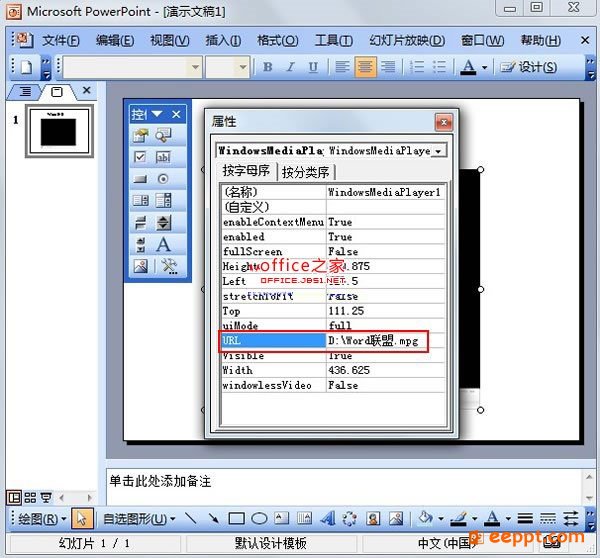Open 自选图形(U) AutoShapes menu
This screenshot has height=558, width=600.
[x=139, y=519]
